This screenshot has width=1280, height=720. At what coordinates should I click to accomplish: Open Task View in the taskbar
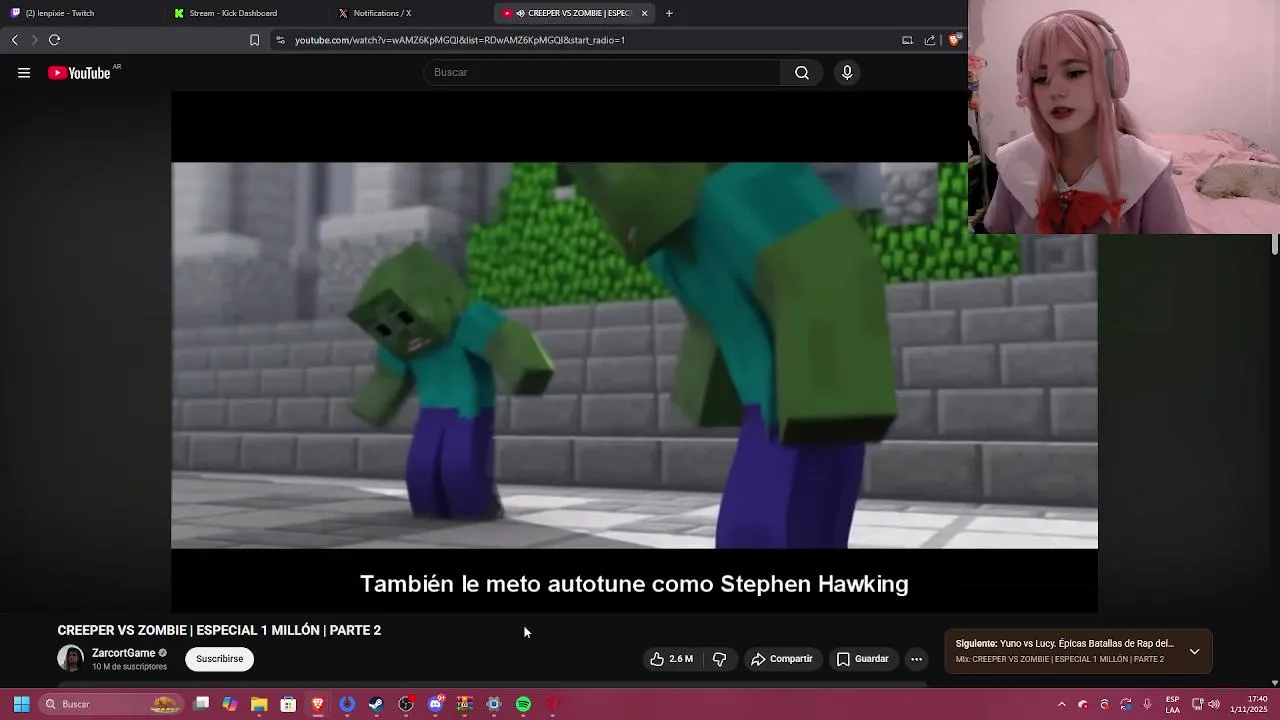point(201,704)
